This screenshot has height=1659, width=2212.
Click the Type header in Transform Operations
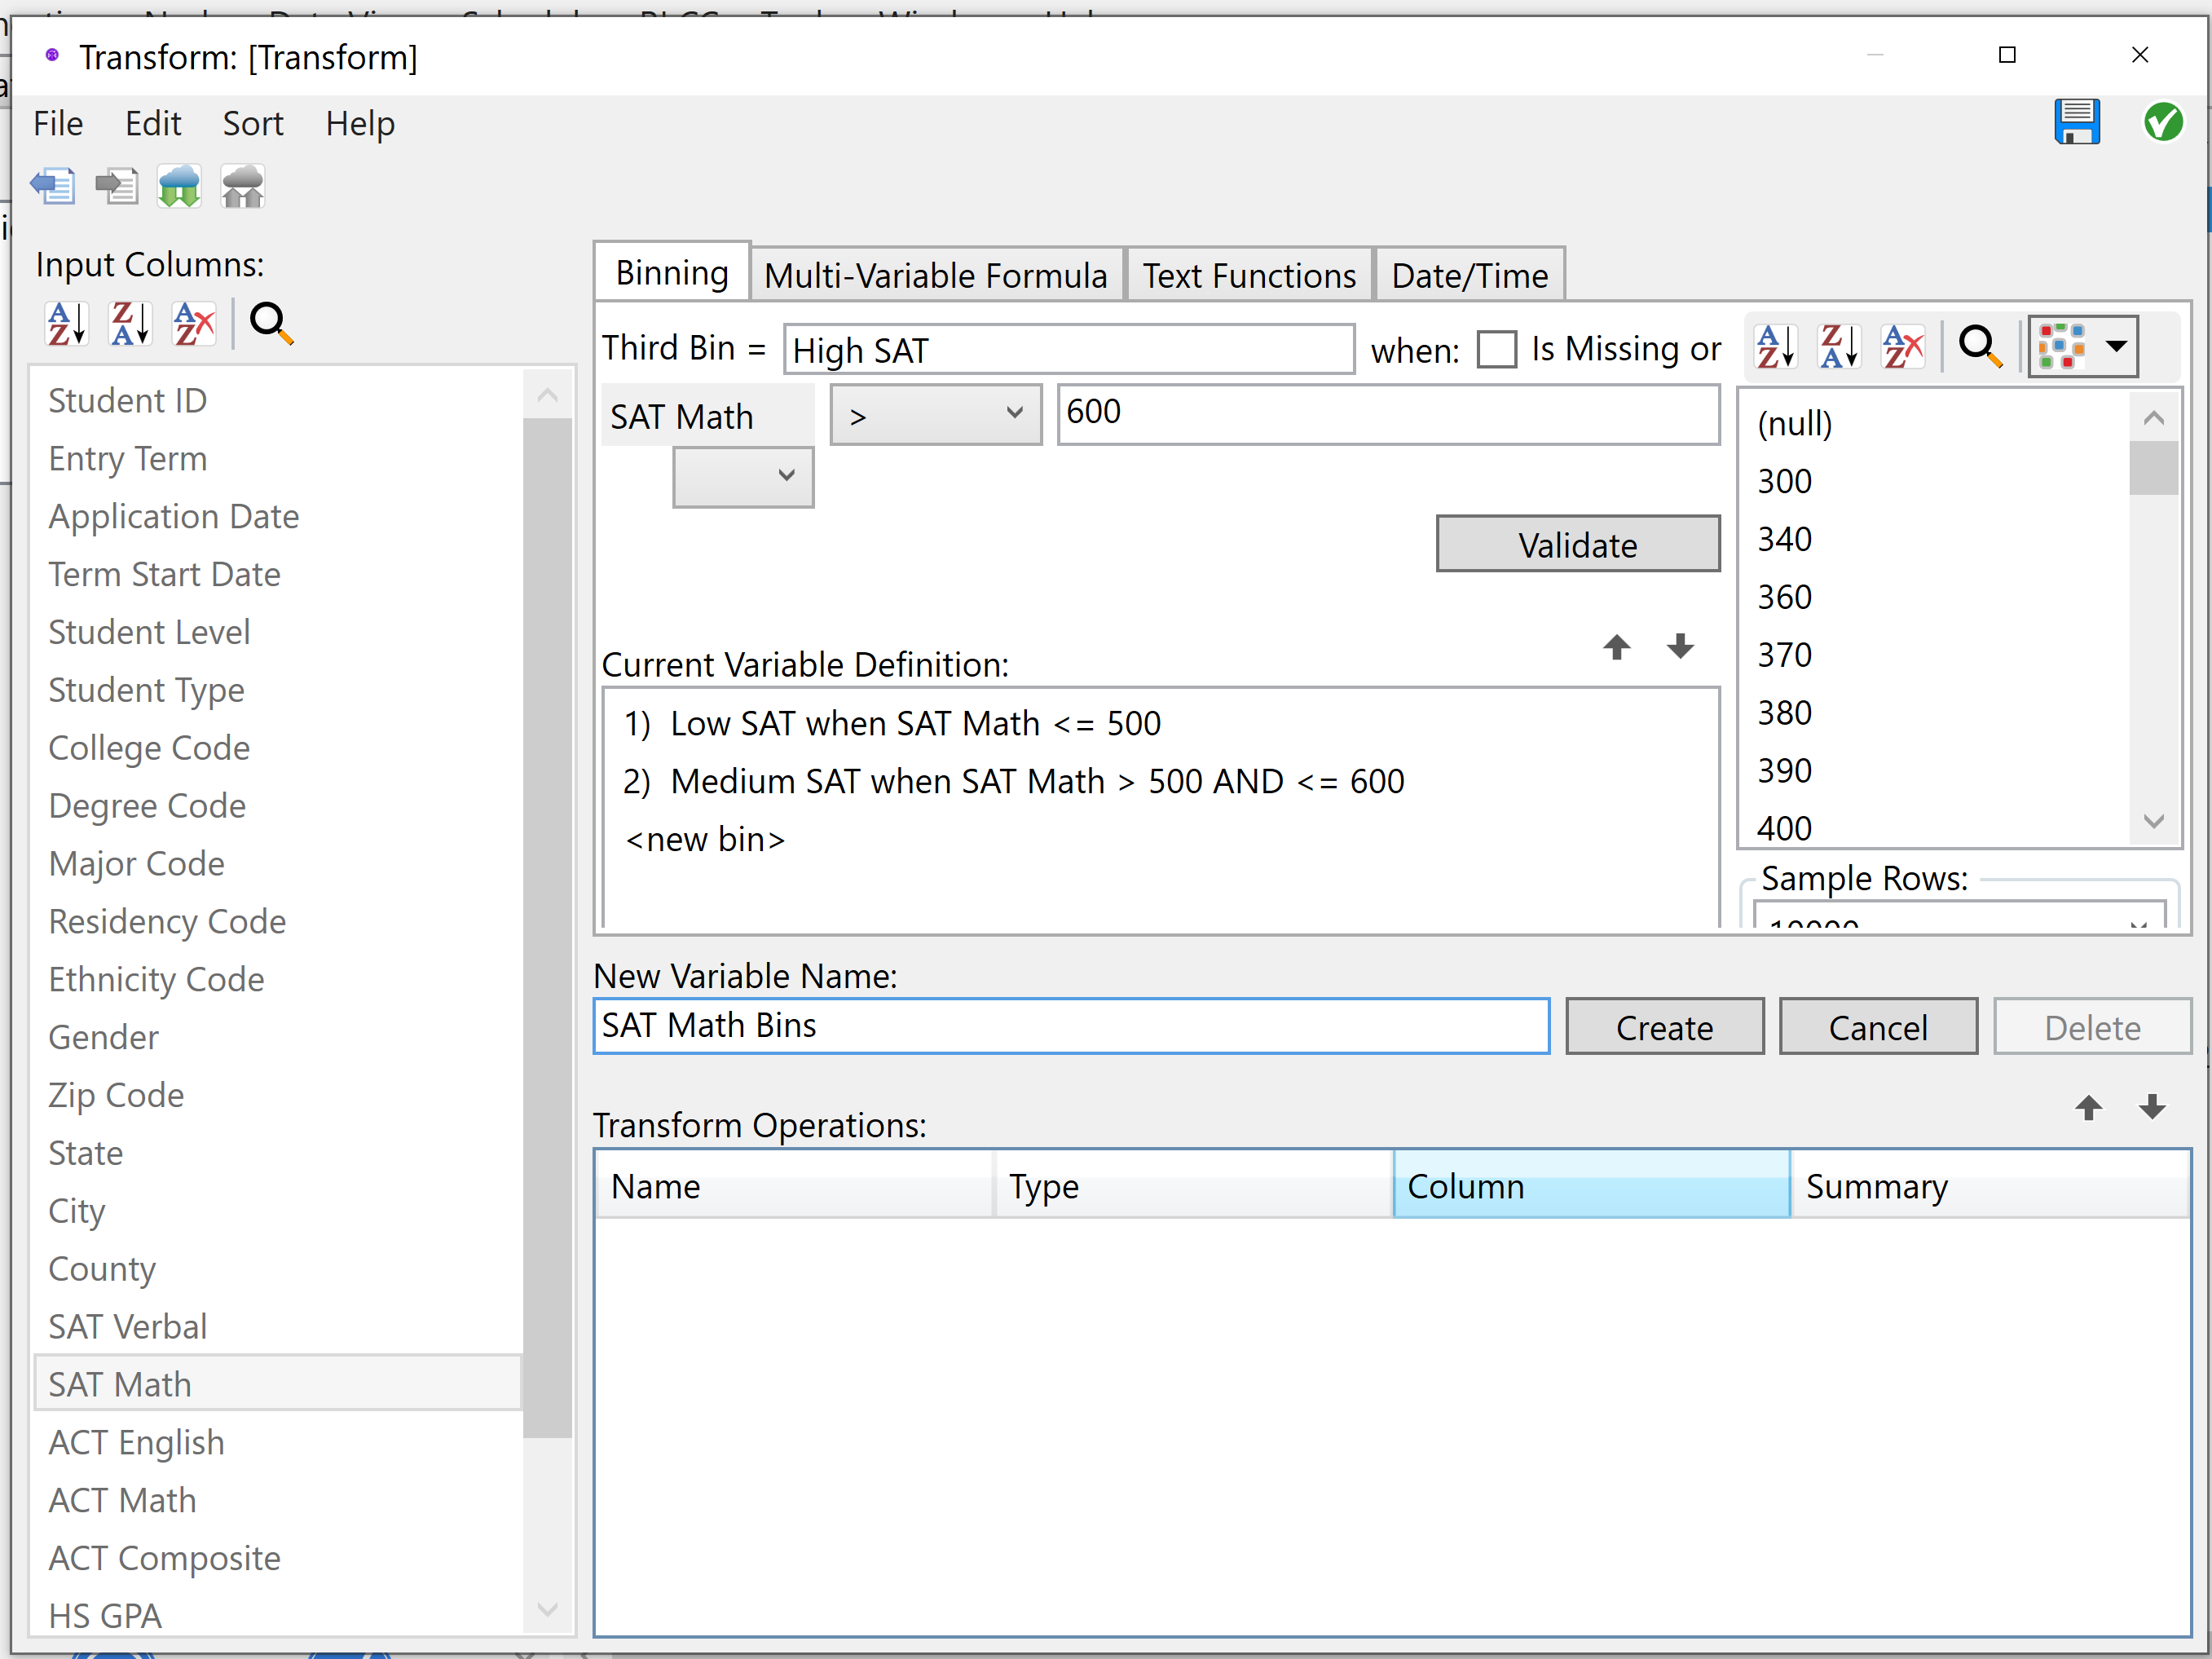point(1194,1186)
